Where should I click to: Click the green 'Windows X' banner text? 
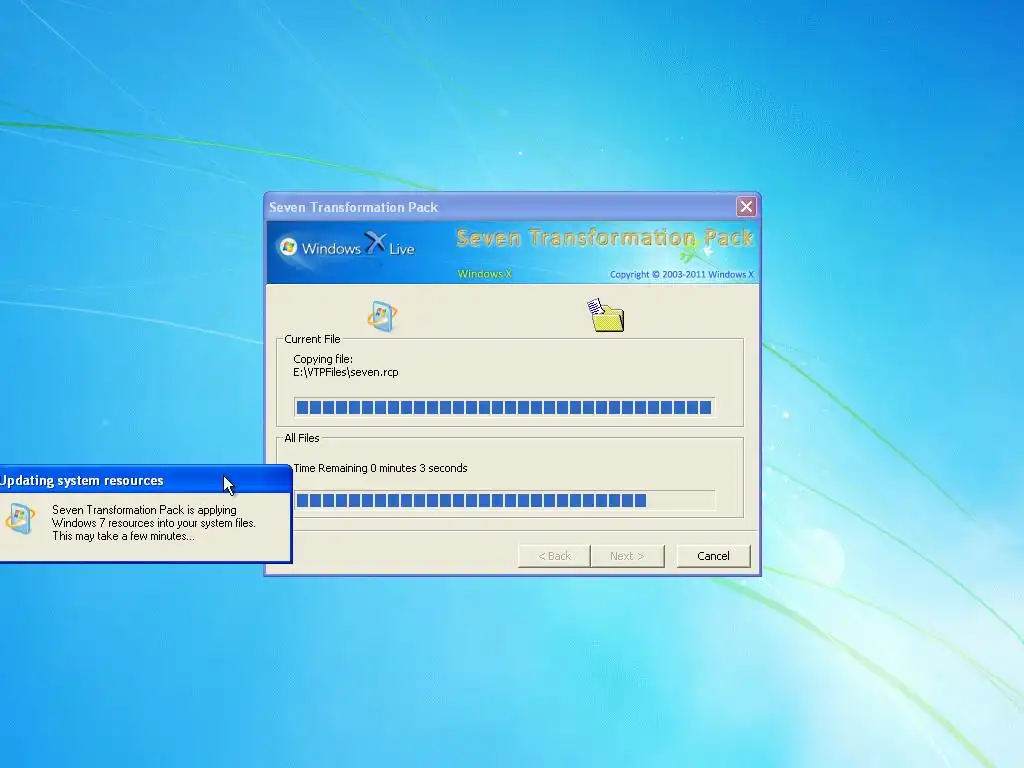pyautogui.click(x=485, y=274)
